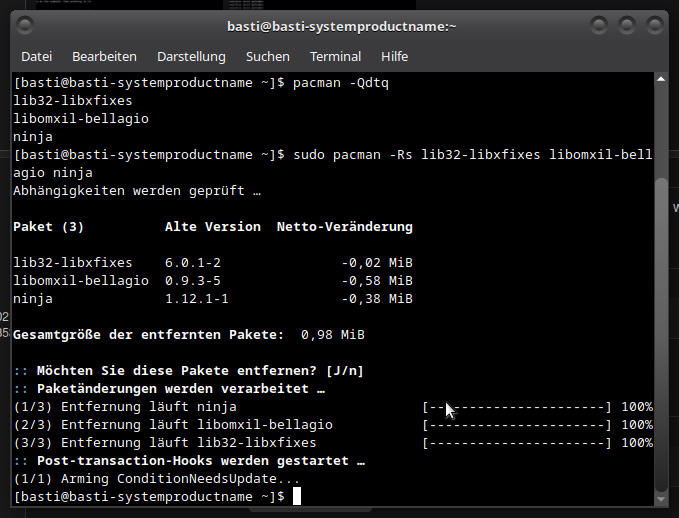This screenshot has width=679, height=518.
Task: Click the 'Abhängigkeiten werden geprüft' line
Action: point(137,191)
